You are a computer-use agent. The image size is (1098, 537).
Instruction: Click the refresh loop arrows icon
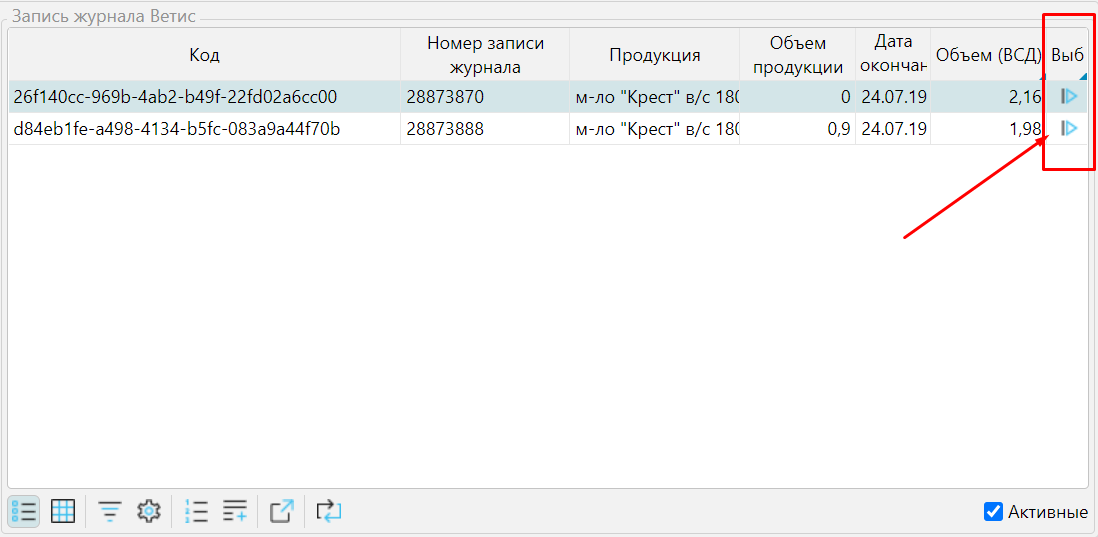tap(329, 511)
